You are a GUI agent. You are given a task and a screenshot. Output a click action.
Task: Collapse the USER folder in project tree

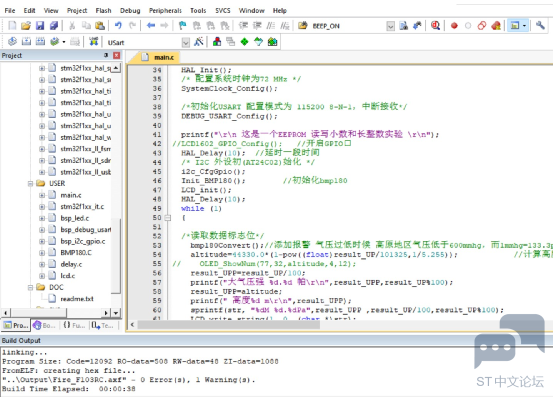click(30, 183)
